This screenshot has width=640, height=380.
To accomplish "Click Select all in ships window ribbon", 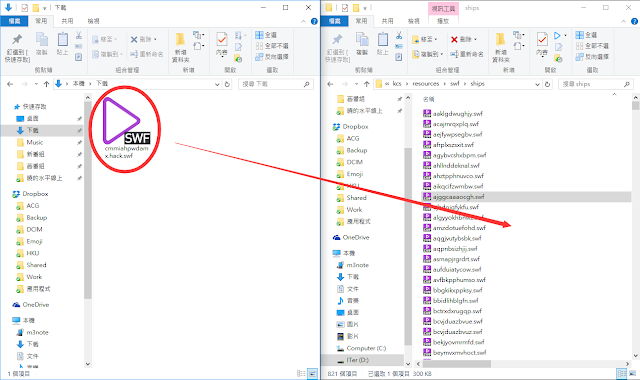I will 586,35.
